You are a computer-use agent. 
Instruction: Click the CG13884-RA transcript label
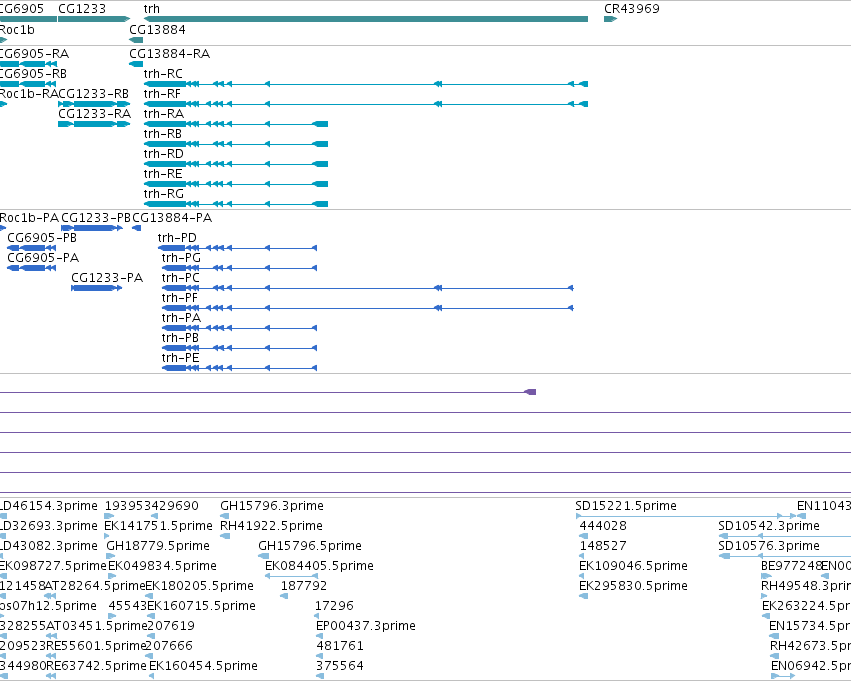pyautogui.click(x=169, y=53)
